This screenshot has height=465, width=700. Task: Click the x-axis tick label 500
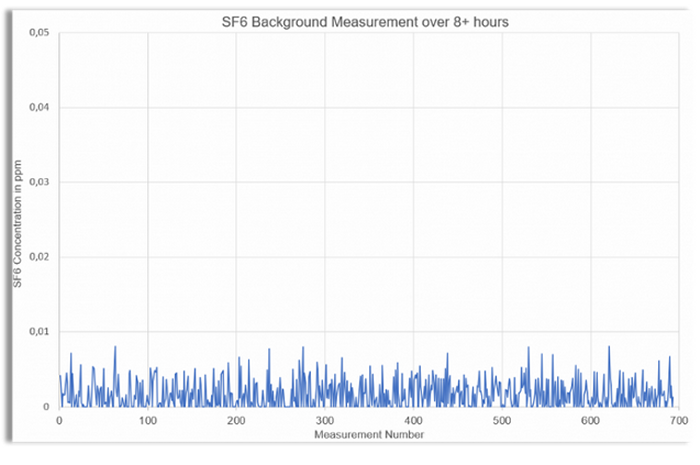click(x=502, y=422)
